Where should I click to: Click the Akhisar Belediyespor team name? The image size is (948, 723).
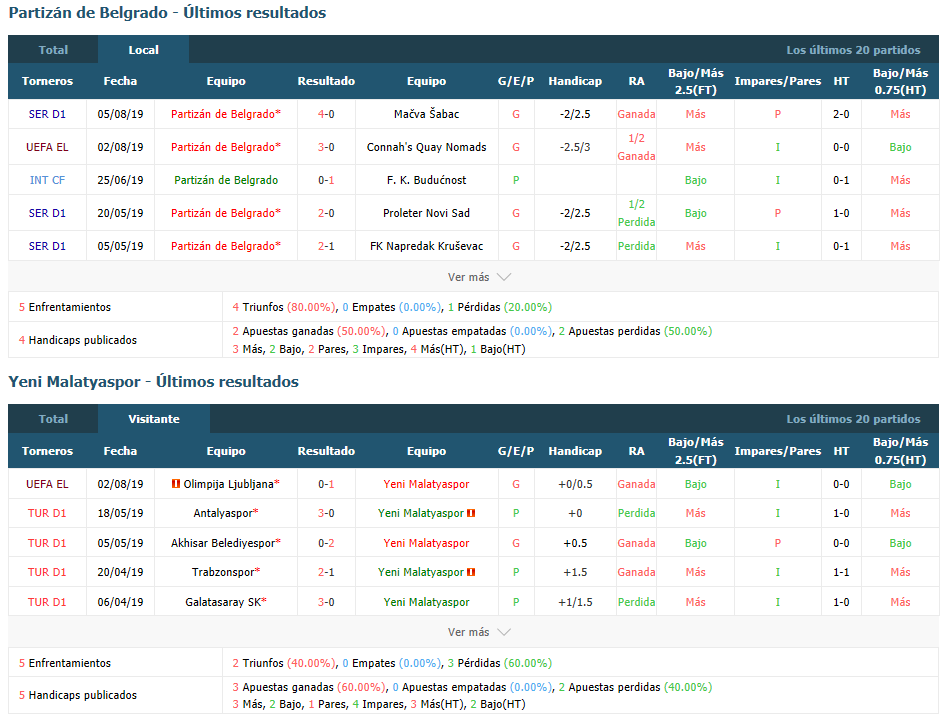223,543
